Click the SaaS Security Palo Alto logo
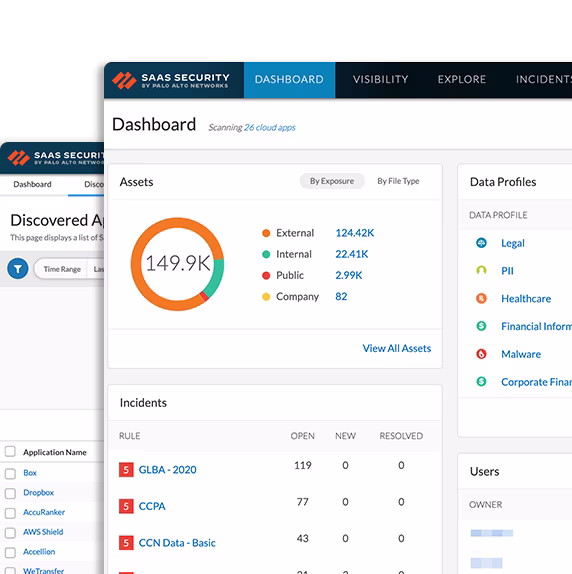Screen dimensions: 572x574 pyautogui.click(x=171, y=80)
